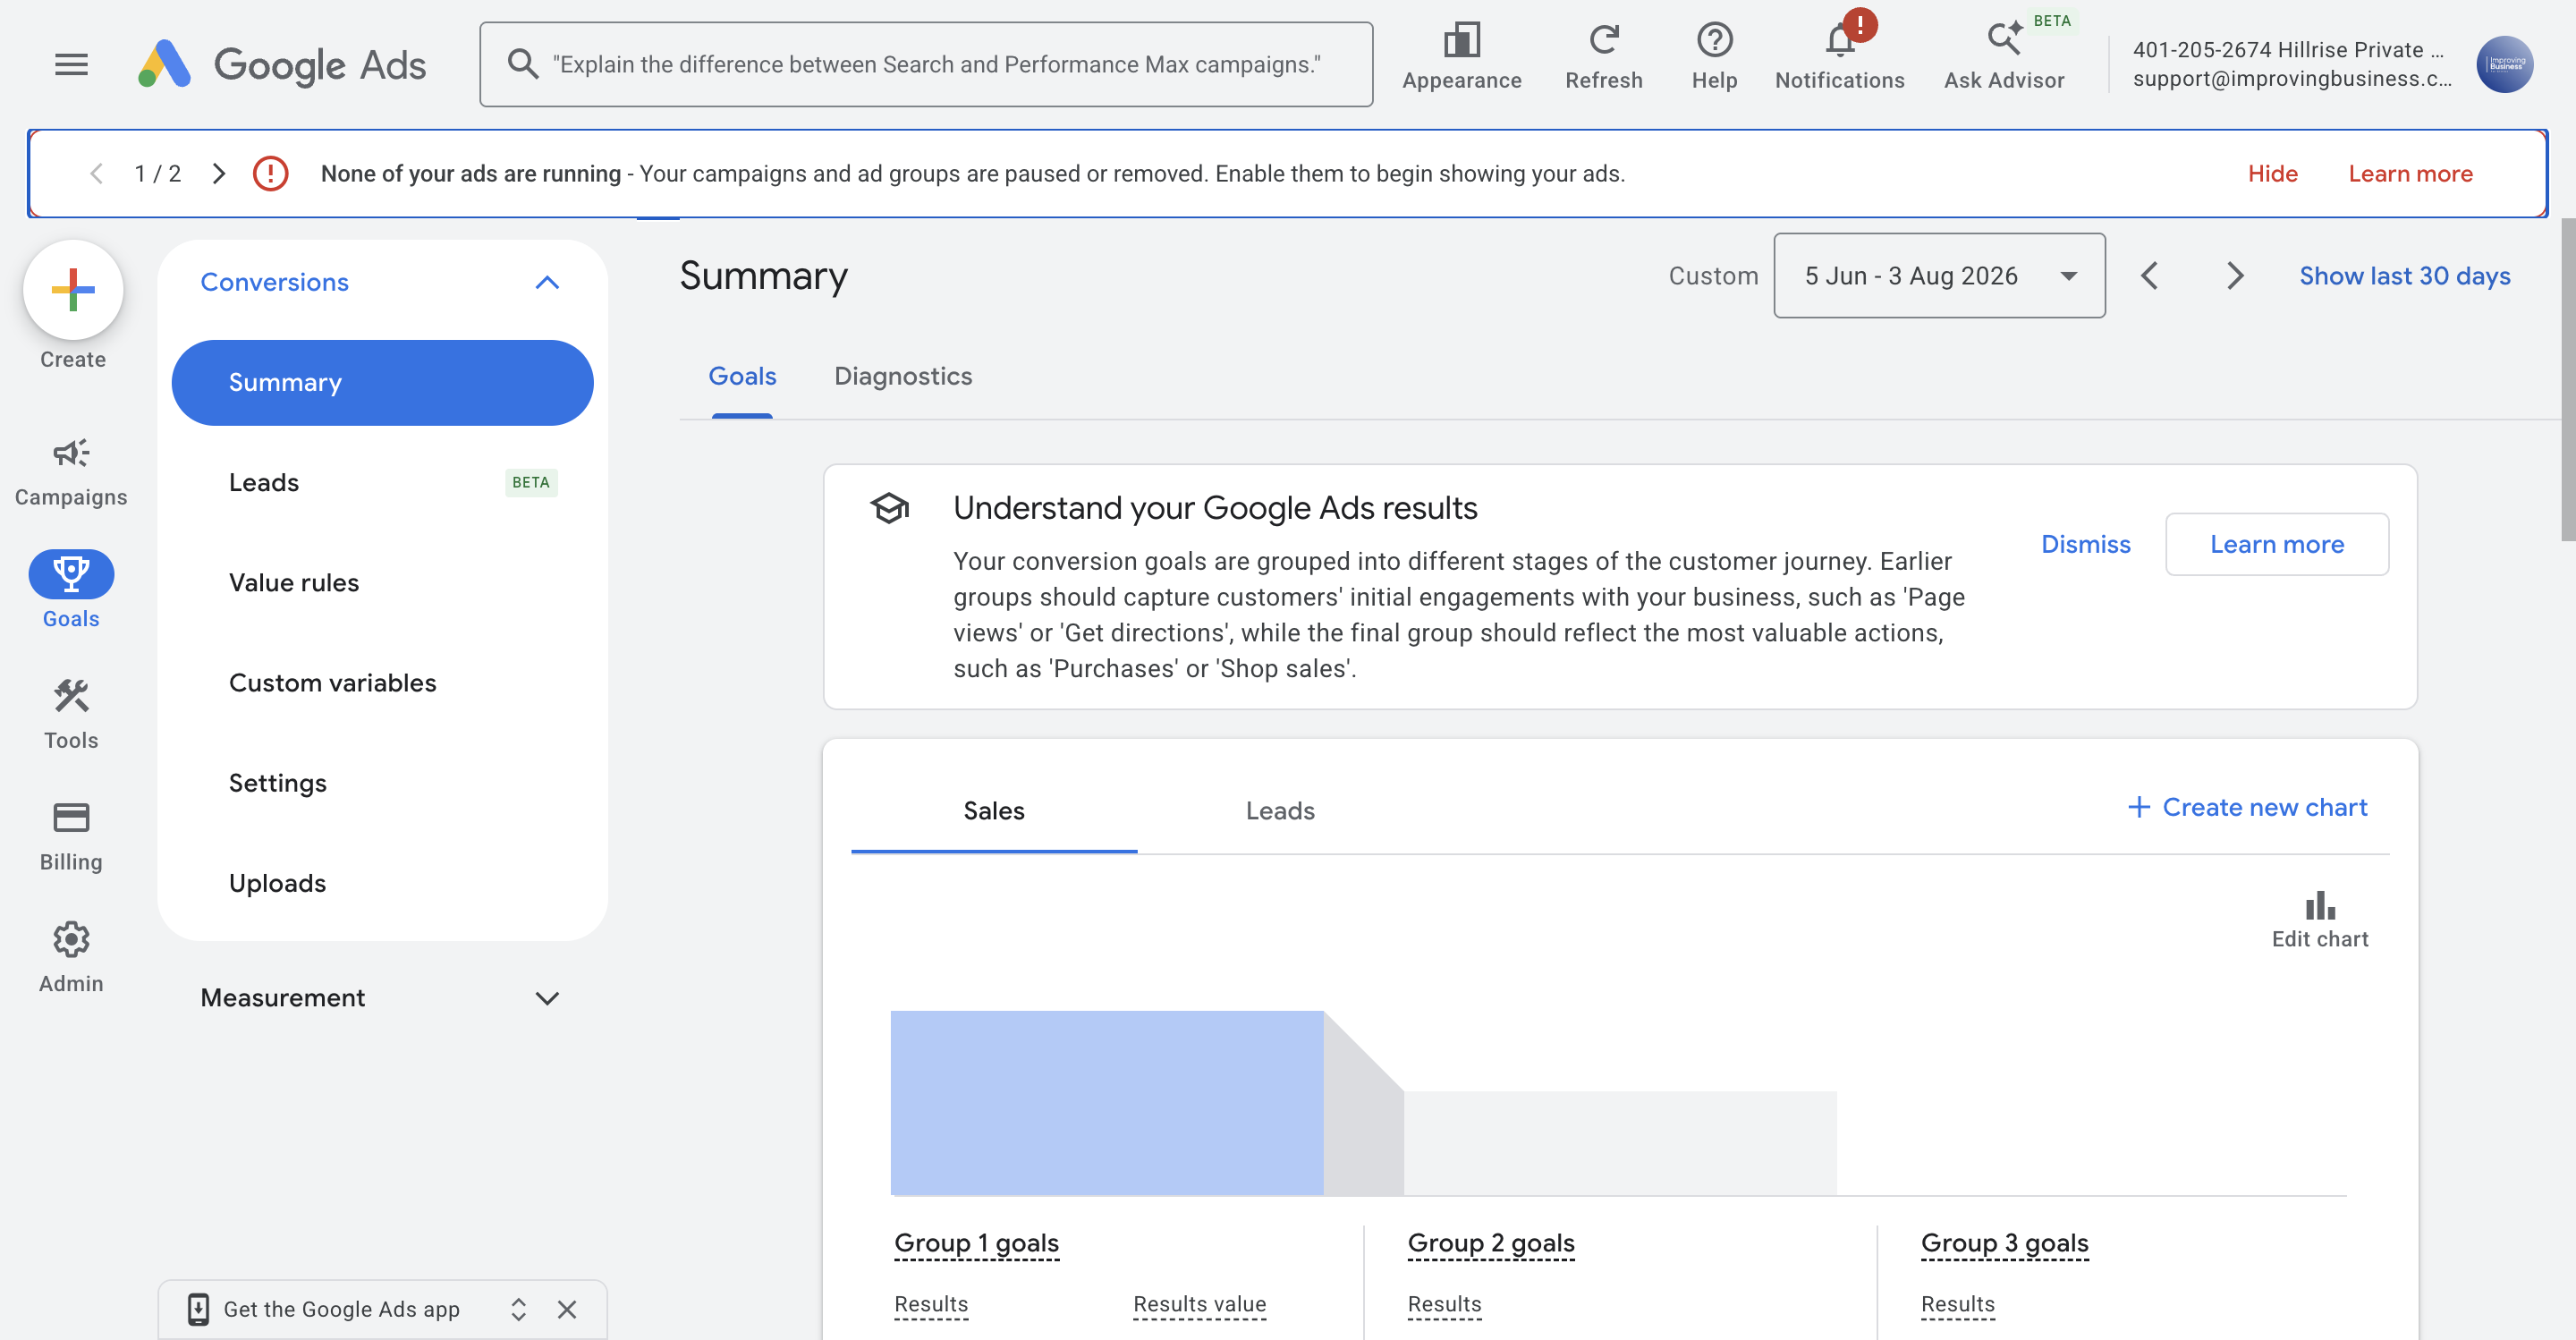Open Value rules
The height and width of the screenshot is (1340, 2576).
[x=382, y=582]
